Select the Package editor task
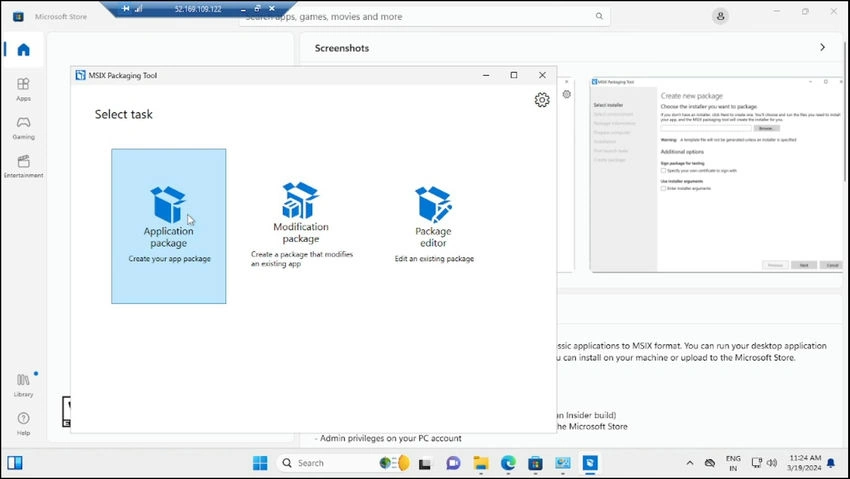850x479 pixels. click(434, 224)
